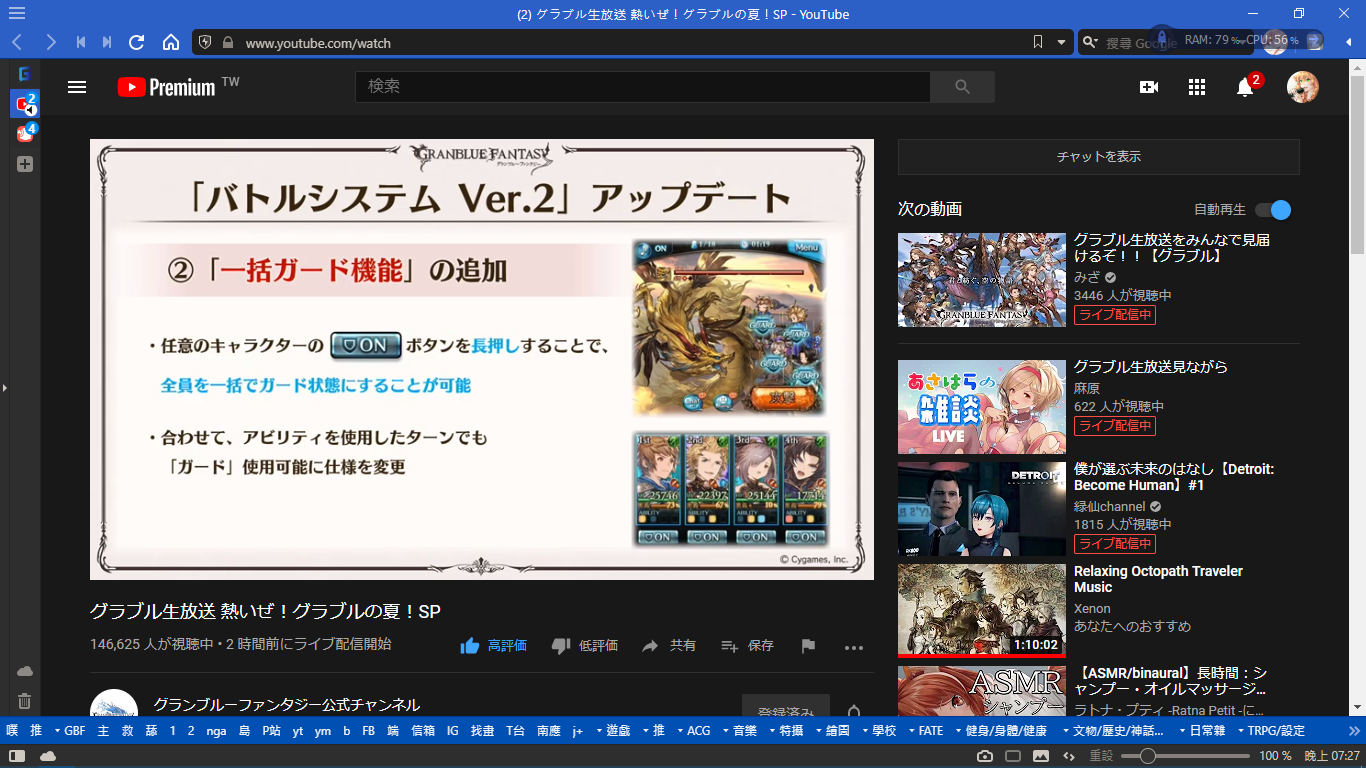Open the 南應 bookmark
The width and height of the screenshot is (1366, 768).
[x=548, y=731]
